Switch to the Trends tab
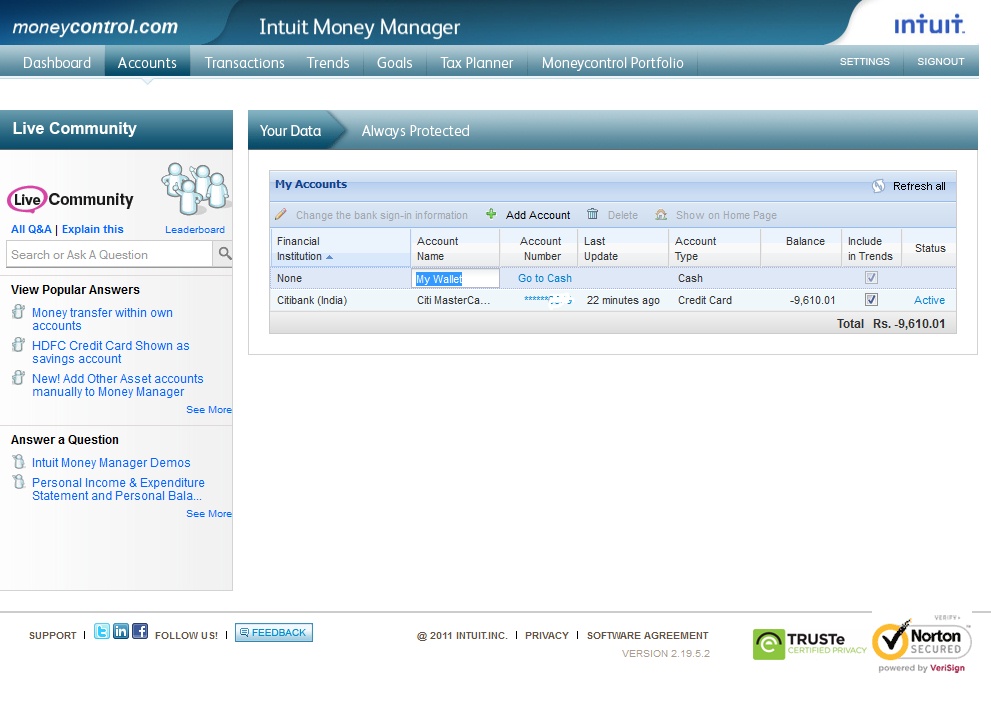The width and height of the screenshot is (991, 713). click(x=328, y=63)
